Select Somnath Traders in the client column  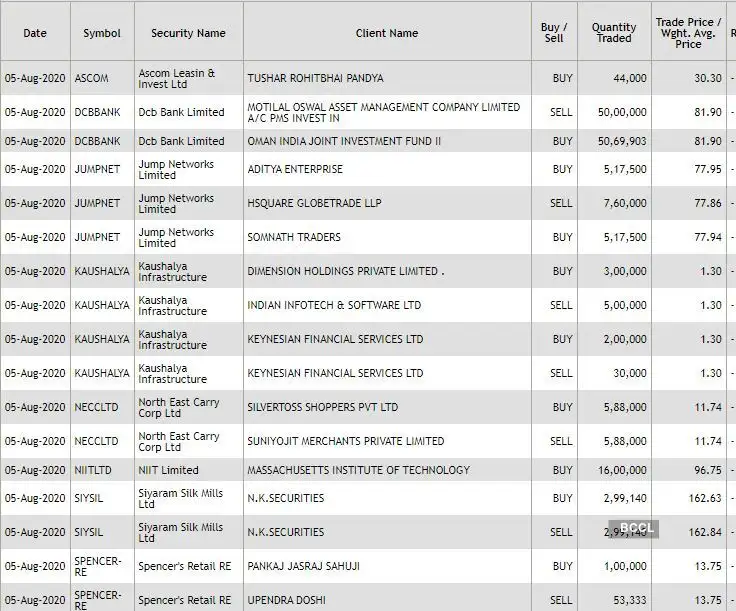(x=294, y=237)
